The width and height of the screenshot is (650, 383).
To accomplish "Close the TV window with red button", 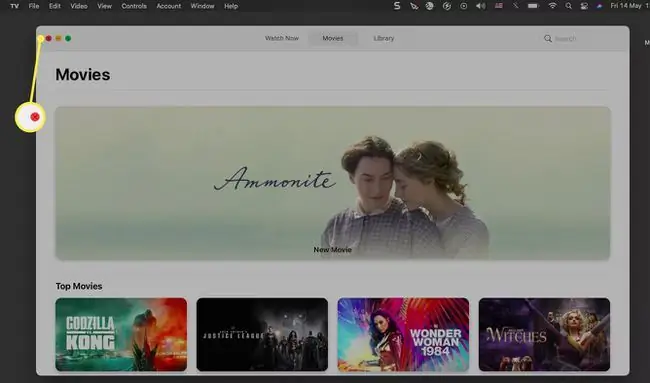I will [x=49, y=38].
